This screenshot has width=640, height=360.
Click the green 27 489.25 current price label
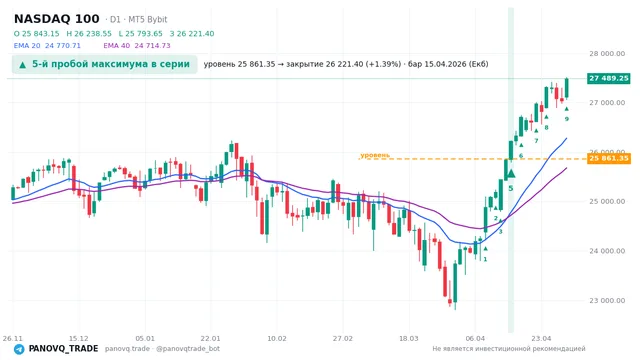coord(609,78)
